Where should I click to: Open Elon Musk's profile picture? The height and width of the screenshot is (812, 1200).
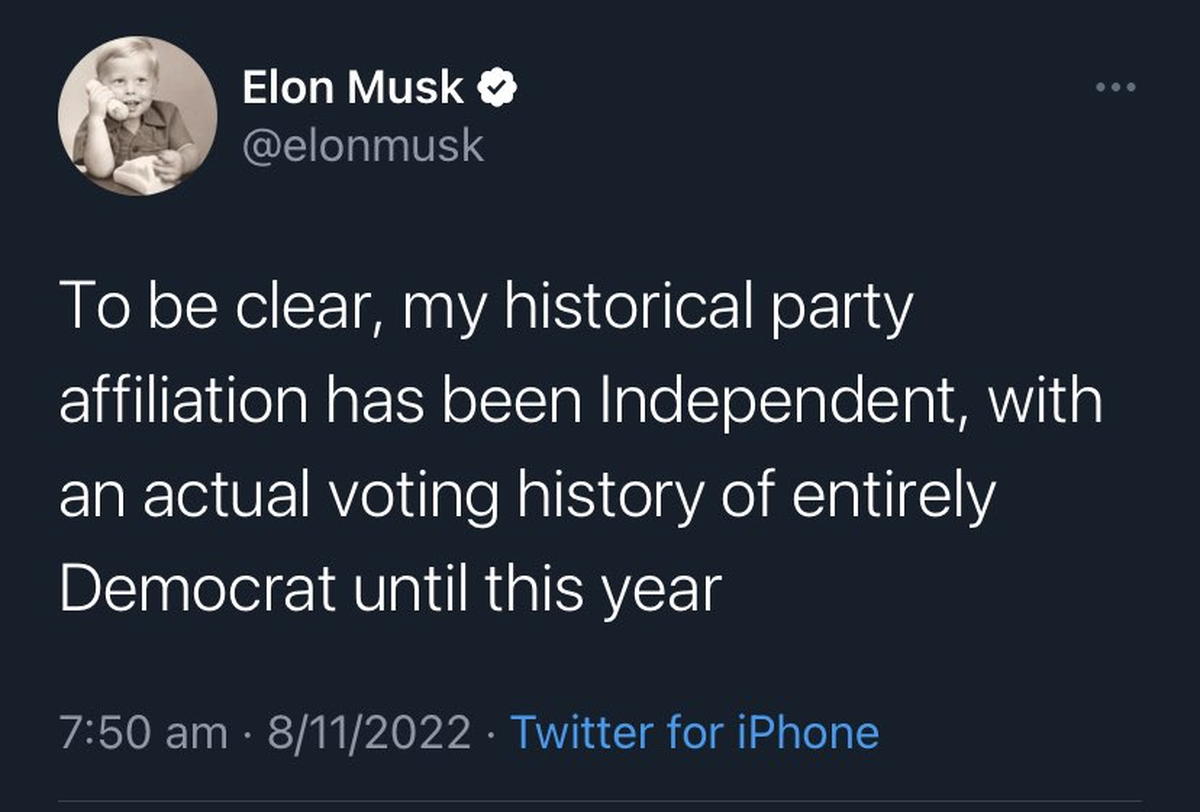[x=137, y=115]
